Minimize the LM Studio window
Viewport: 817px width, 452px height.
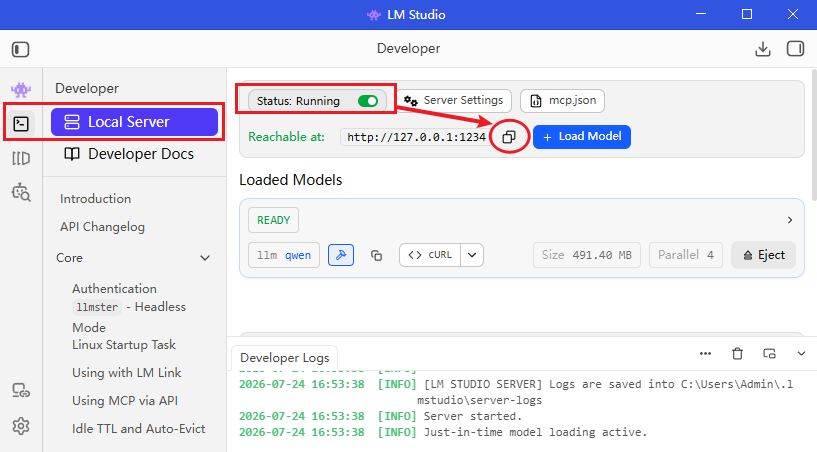pos(701,15)
